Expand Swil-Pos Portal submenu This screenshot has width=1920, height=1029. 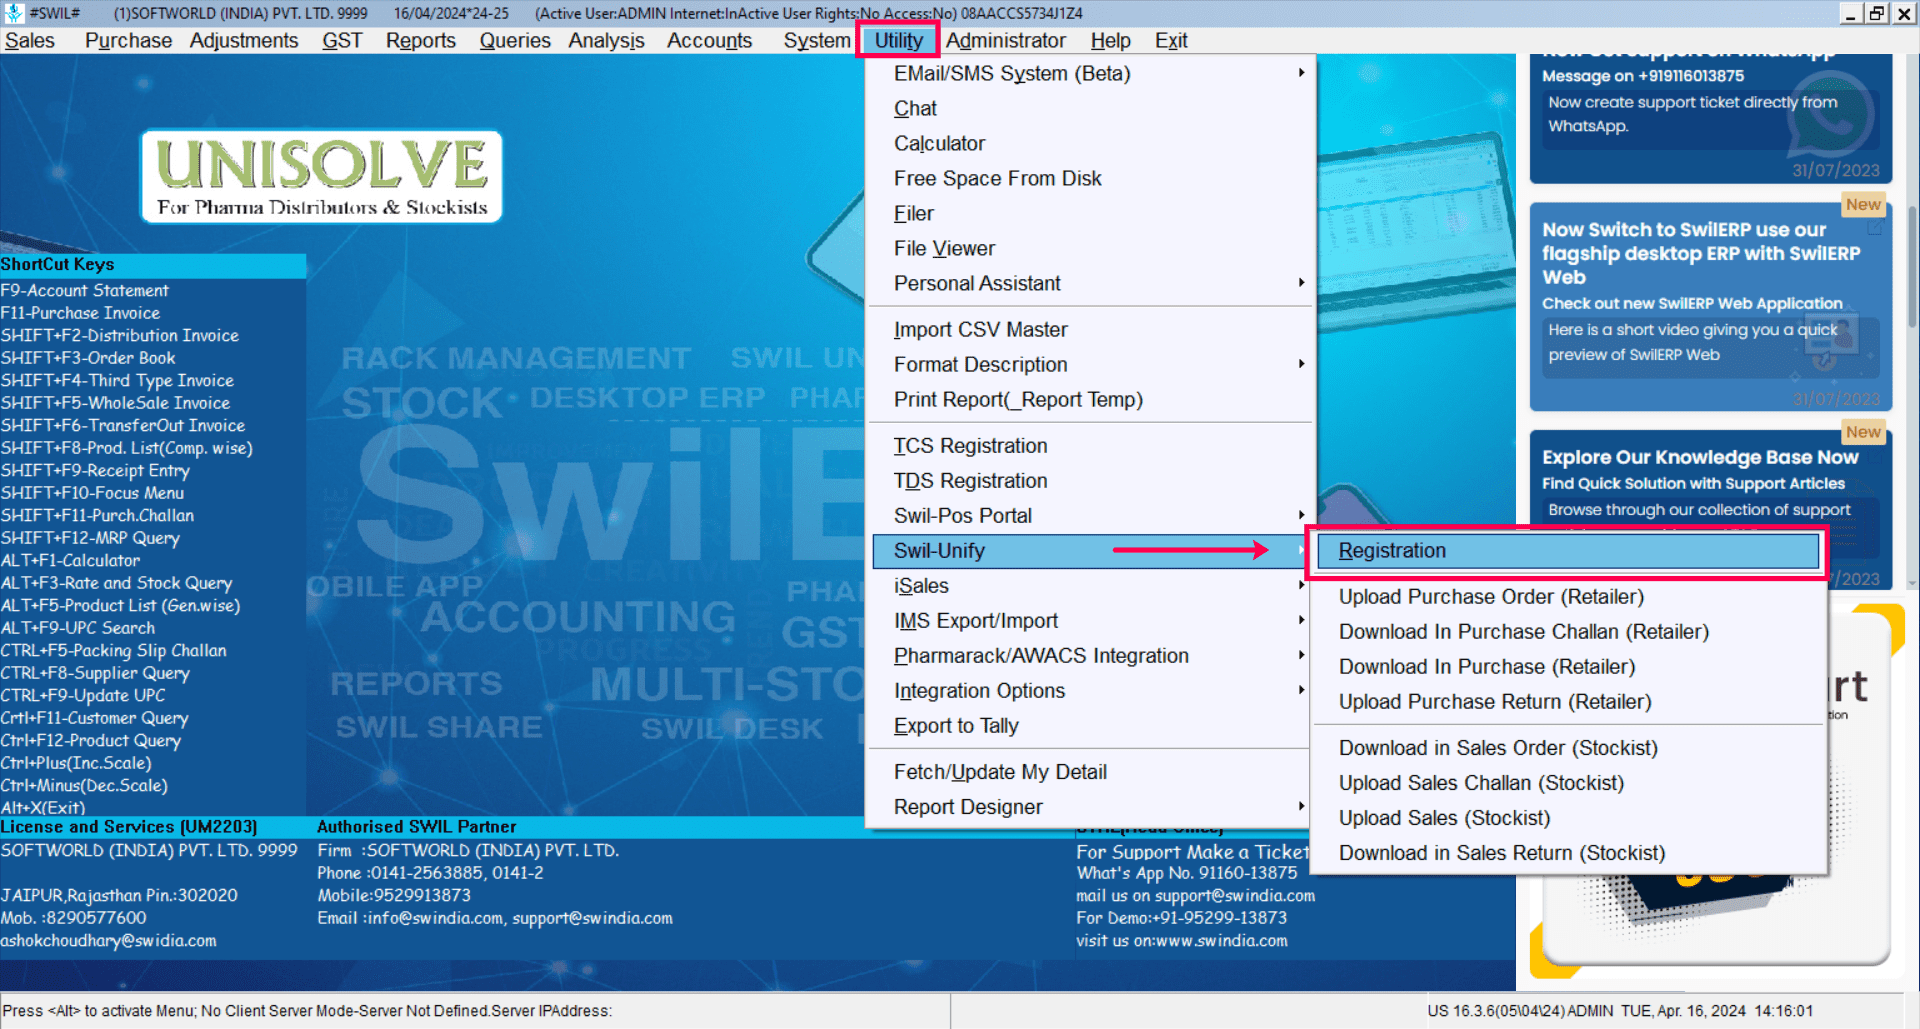pyautogui.click(x=1090, y=516)
